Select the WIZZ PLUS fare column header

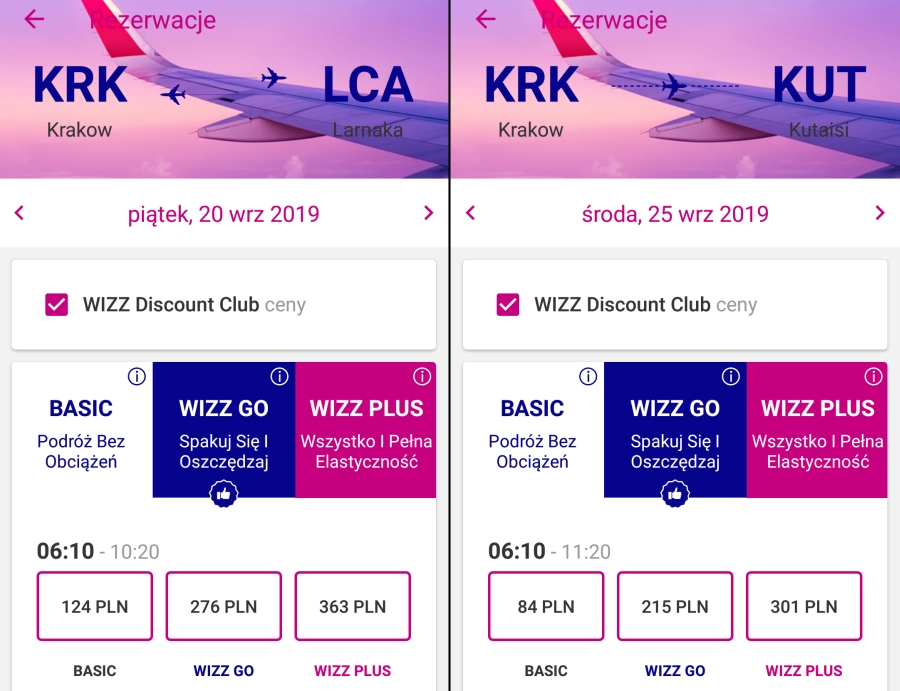[366, 408]
